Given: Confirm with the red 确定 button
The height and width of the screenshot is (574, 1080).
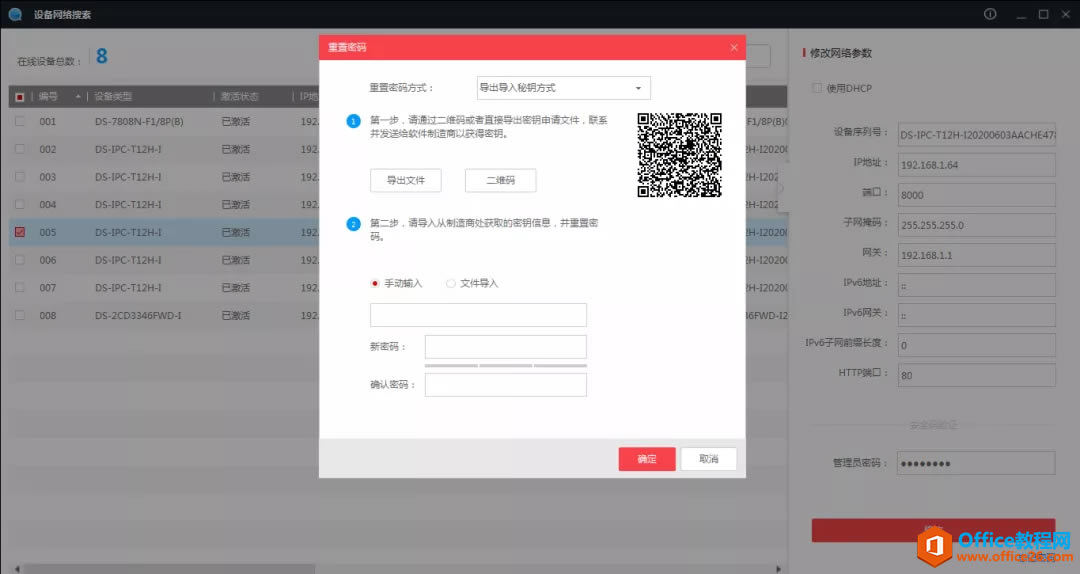Looking at the screenshot, I should tap(647, 459).
